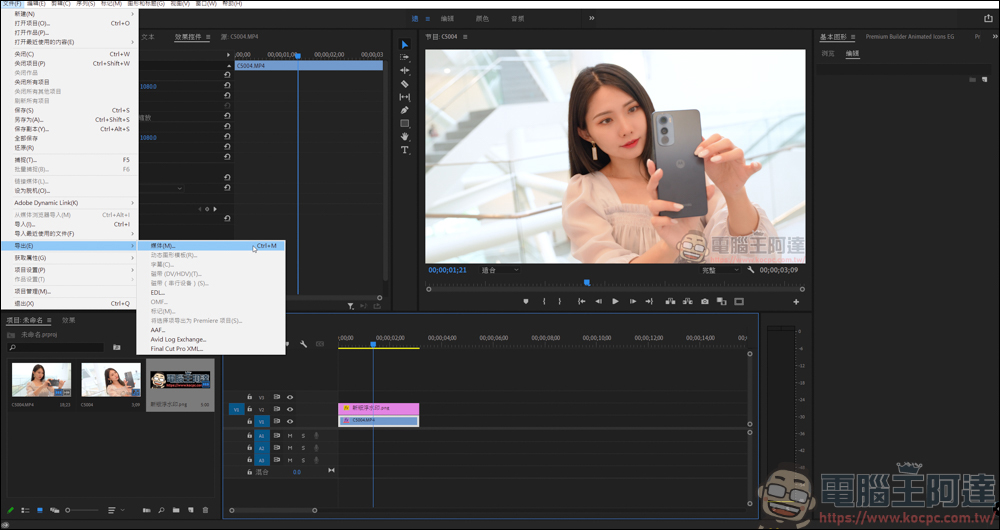Image resolution: width=1000 pixels, height=530 pixels.
Task: Open the zoom level dropdown showing 適合
Action: (x=500, y=270)
